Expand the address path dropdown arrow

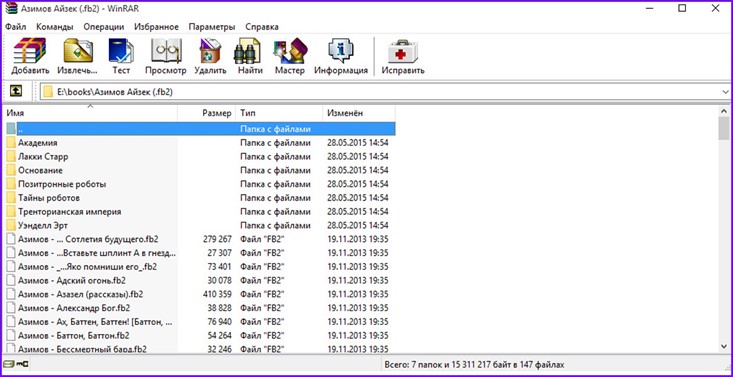point(726,92)
